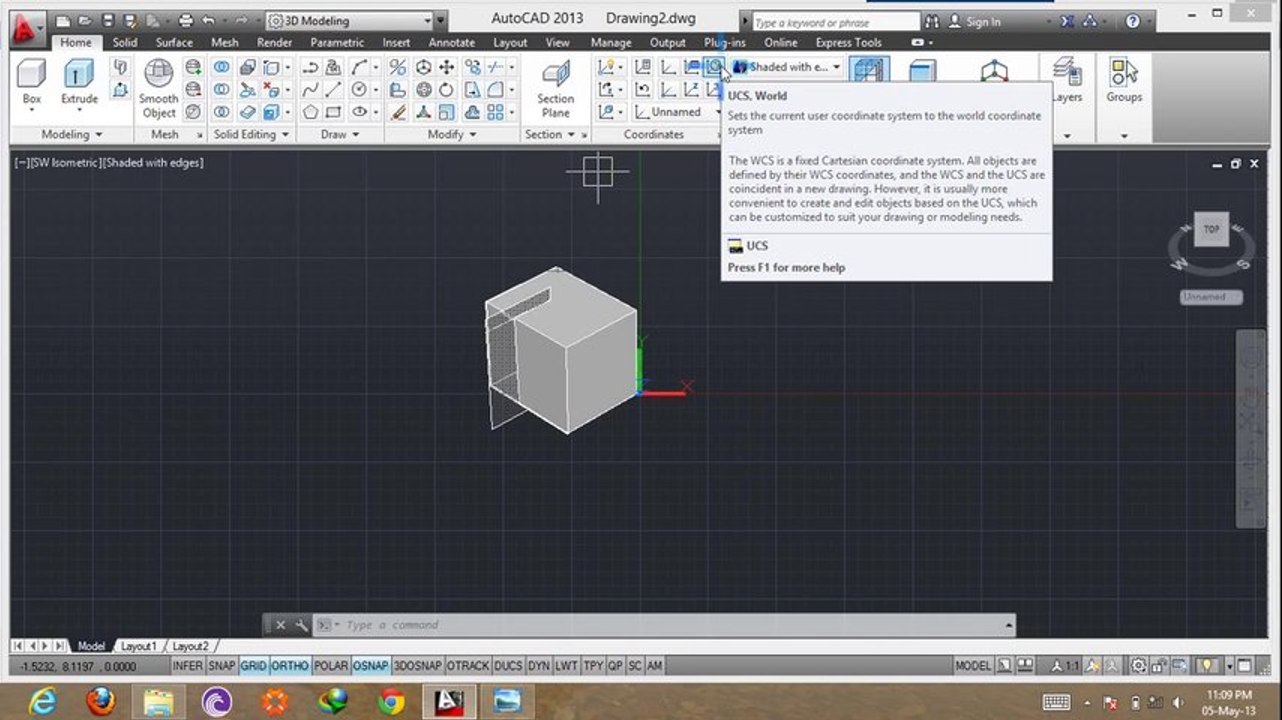
Task: Toggle DUCS dynamic UCS in status bar
Action: [508, 666]
